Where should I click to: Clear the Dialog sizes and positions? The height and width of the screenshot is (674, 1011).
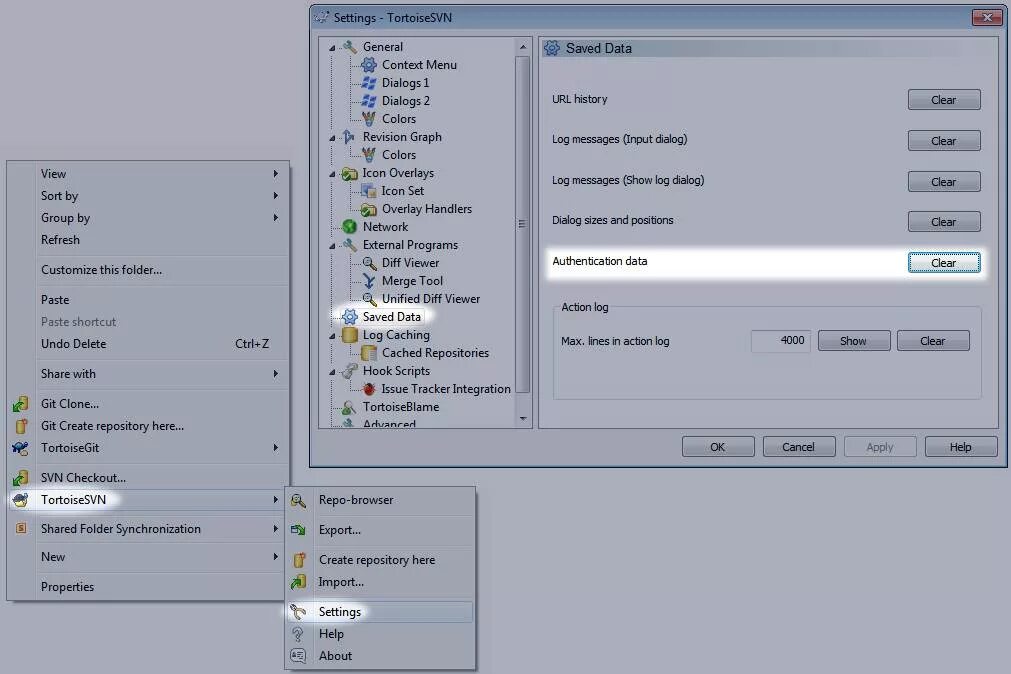click(x=944, y=222)
